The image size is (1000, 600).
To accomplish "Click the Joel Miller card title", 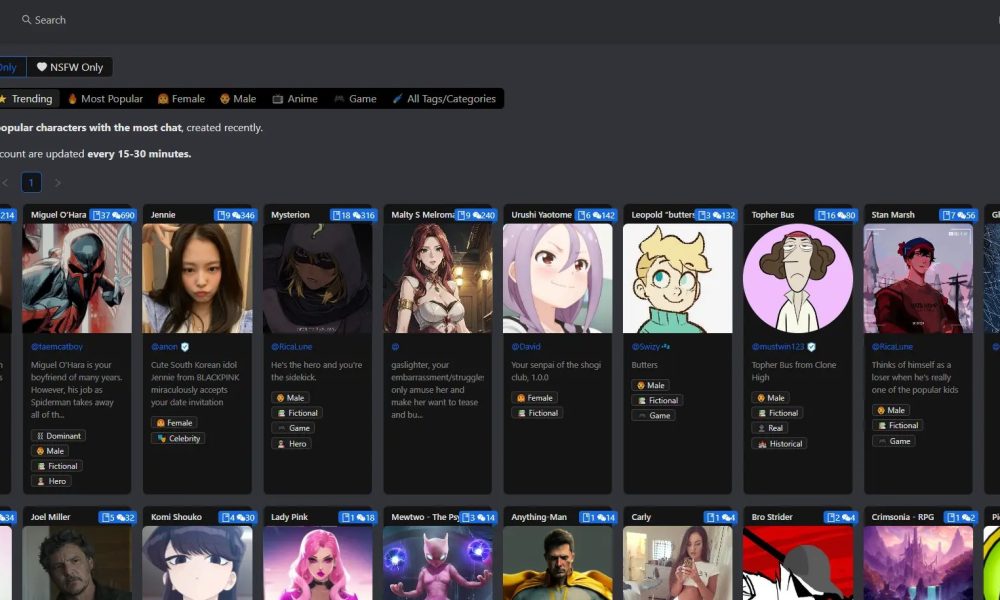I will click(50, 517).
